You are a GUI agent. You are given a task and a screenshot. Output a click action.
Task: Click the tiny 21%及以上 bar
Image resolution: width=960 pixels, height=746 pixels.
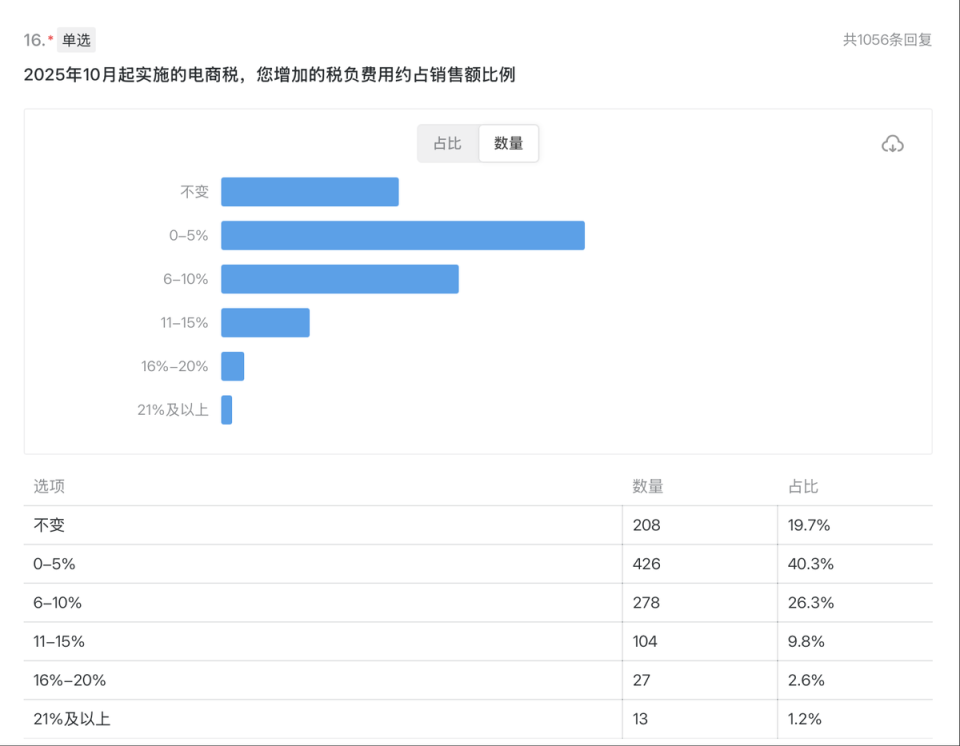(x=226, y=410)
